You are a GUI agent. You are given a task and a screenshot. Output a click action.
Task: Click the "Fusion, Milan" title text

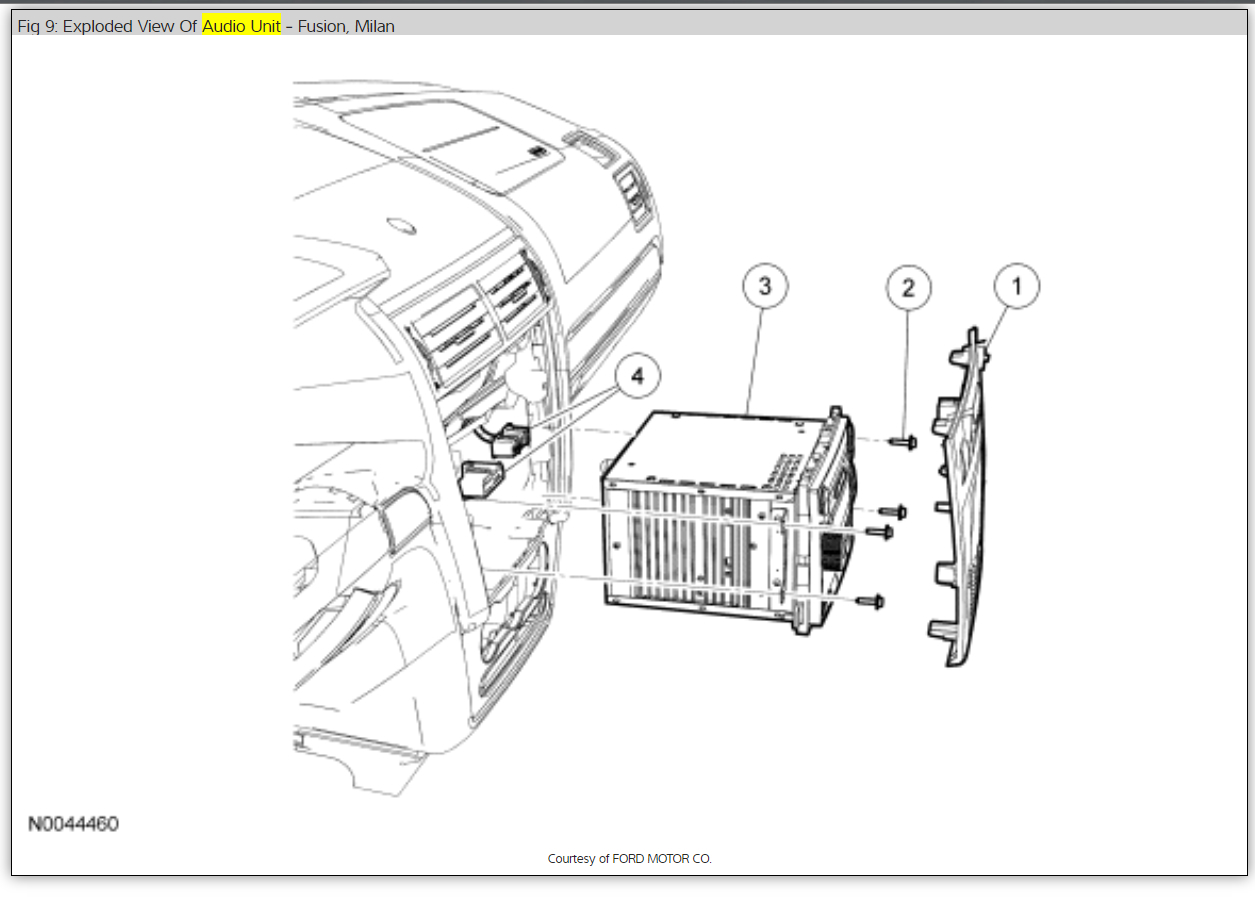point(346,27)
